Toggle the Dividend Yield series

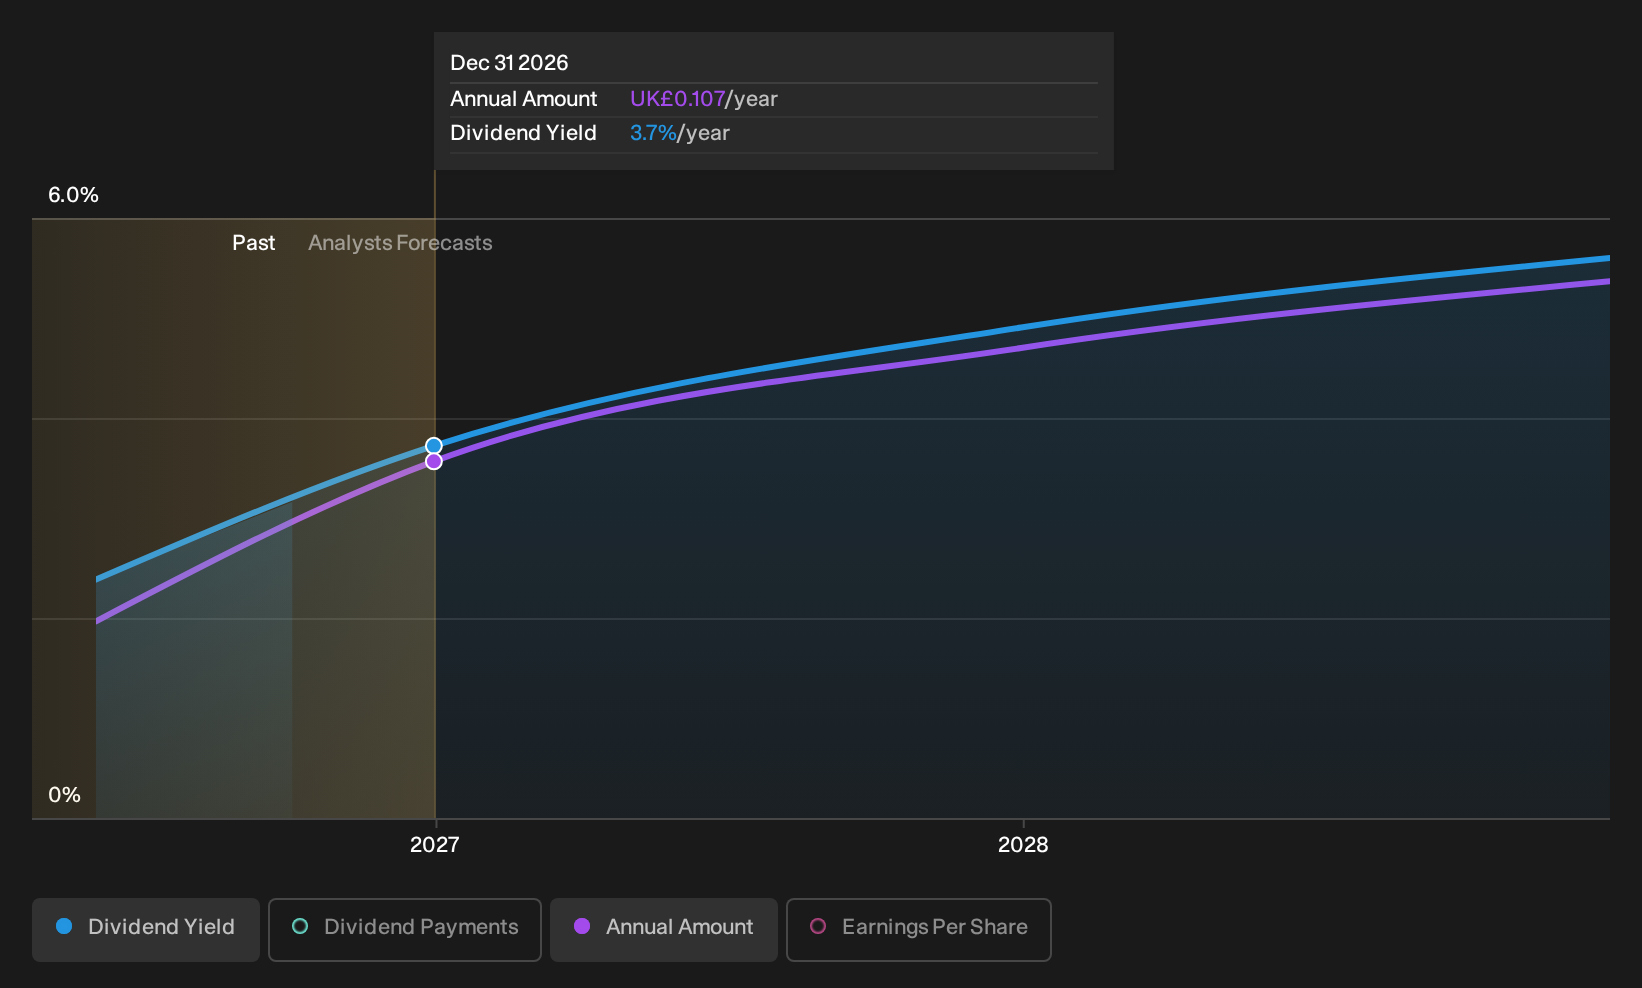[146, 930]
